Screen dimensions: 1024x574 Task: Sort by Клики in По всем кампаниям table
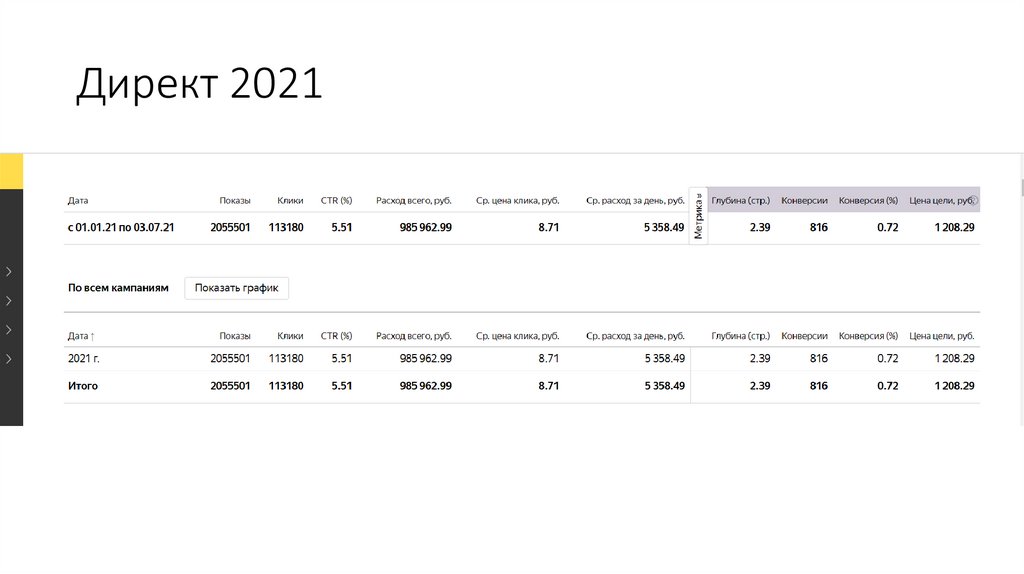pyautogui.click(x=290, y=336)
